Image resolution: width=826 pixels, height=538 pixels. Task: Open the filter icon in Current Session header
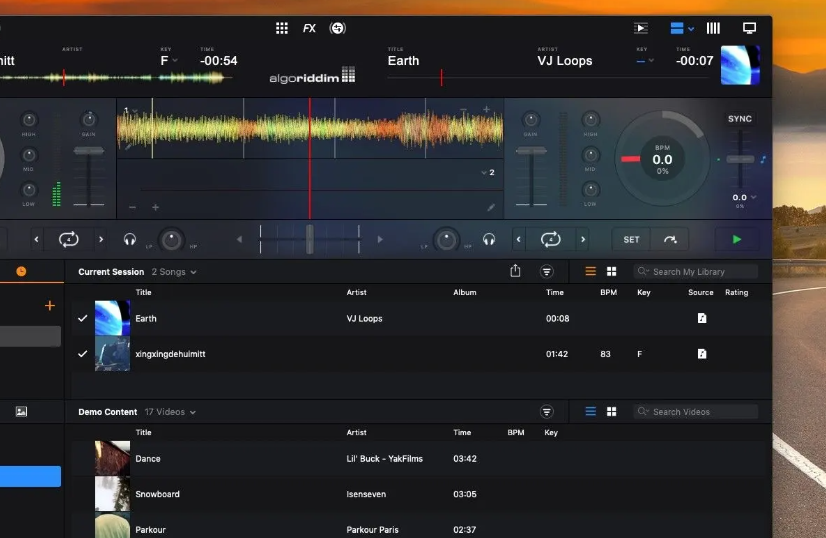(x=547, y=272)
